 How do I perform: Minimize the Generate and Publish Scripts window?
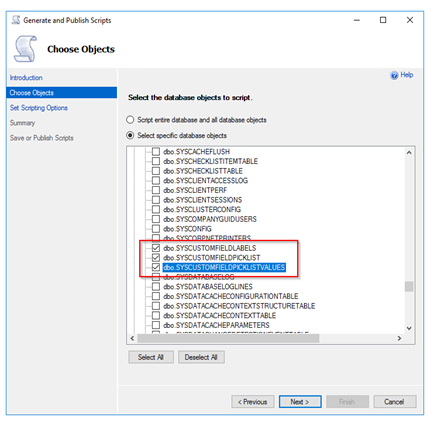tap(357, 20)
